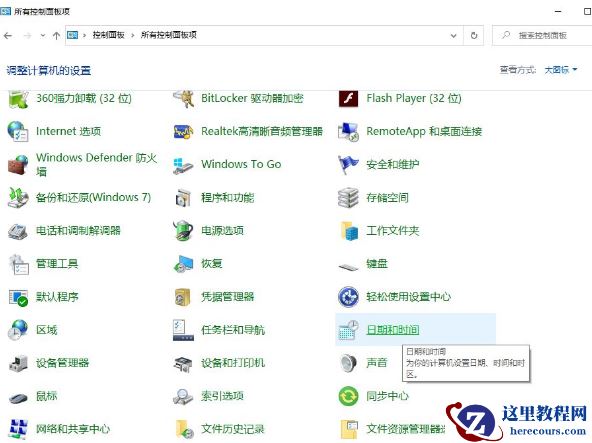
Task: Click Windows Defender 防火墙 icon
Action: 18,165
